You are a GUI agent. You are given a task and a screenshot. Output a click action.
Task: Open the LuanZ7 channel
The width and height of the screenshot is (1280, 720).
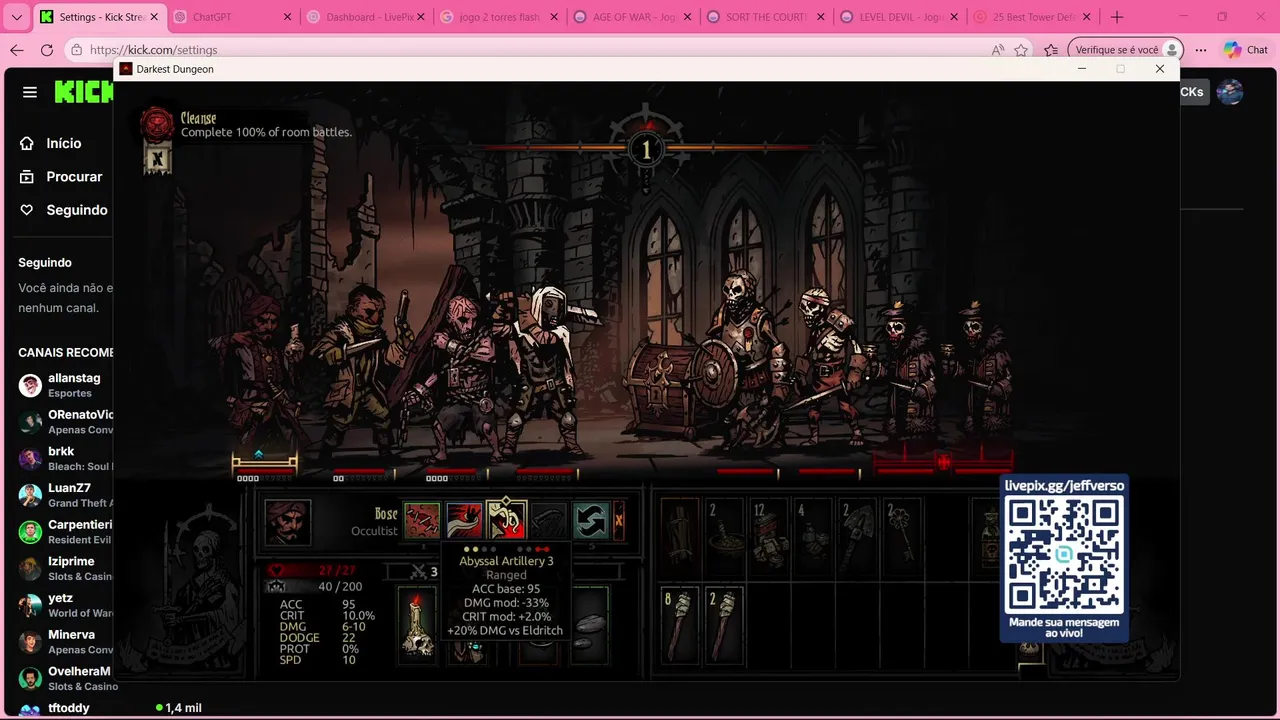tap(66, 495)
